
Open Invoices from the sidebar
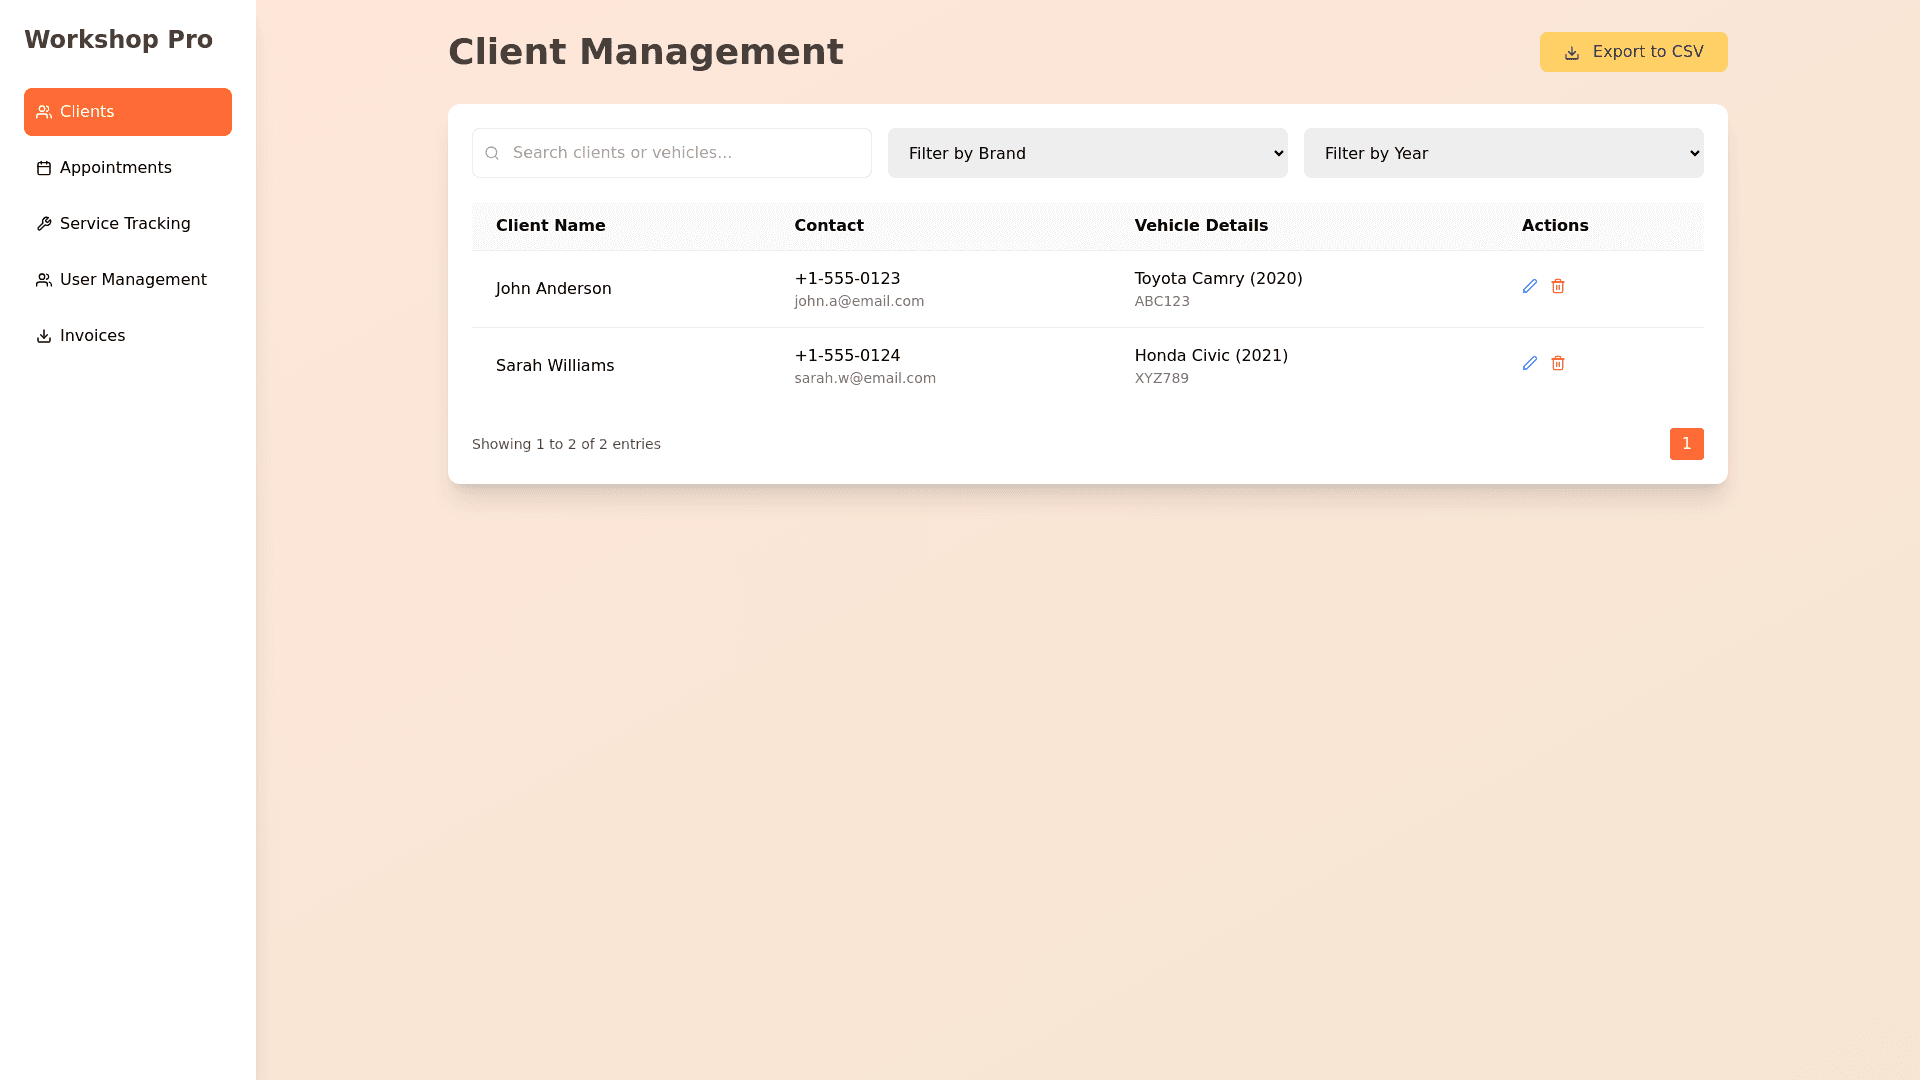[x=92, y=336]
